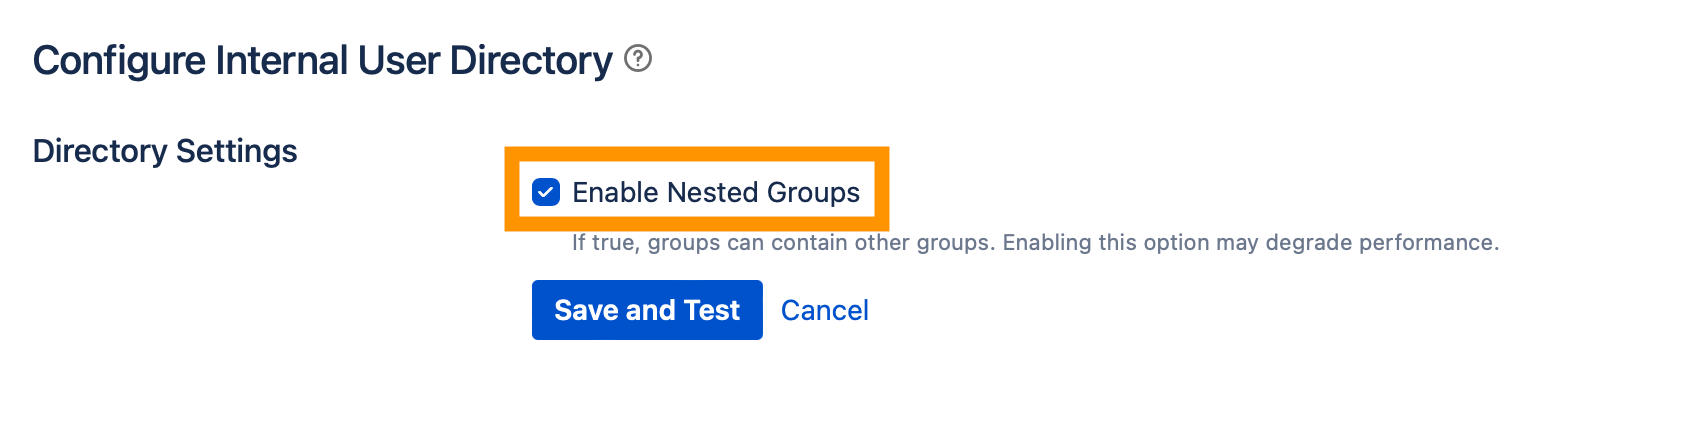This screenshot has width=1682, height=424.
Task: Open help for Configure Internal User Directory
Action: [x=638, y=59]
